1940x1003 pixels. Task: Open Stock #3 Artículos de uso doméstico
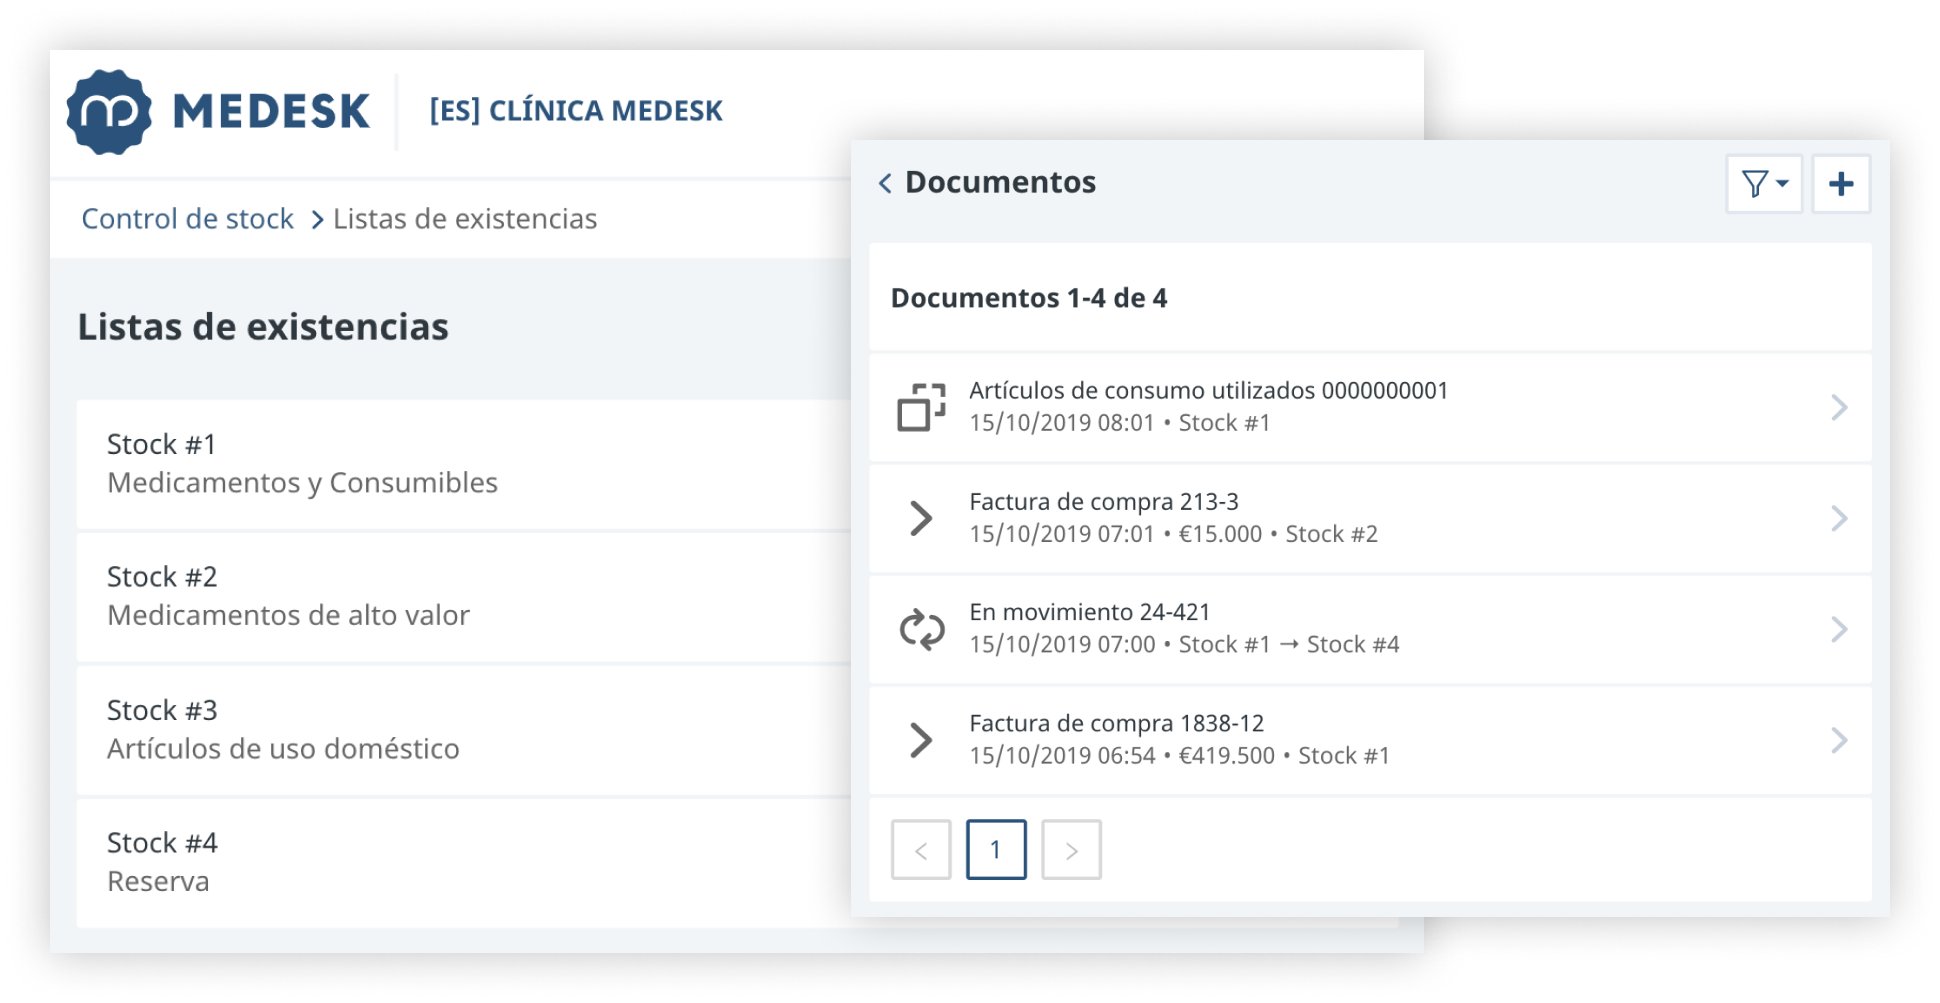click(464, 730)
